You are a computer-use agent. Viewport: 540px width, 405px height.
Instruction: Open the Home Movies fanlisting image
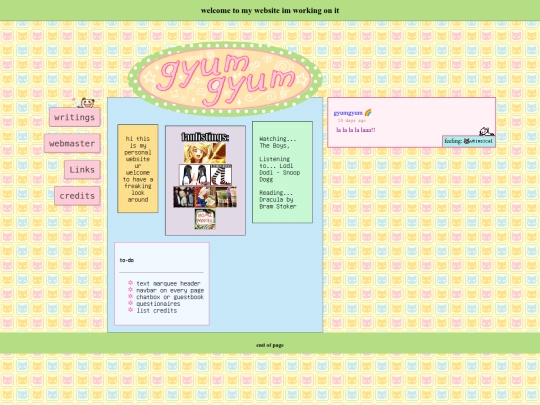click(205, 219)
